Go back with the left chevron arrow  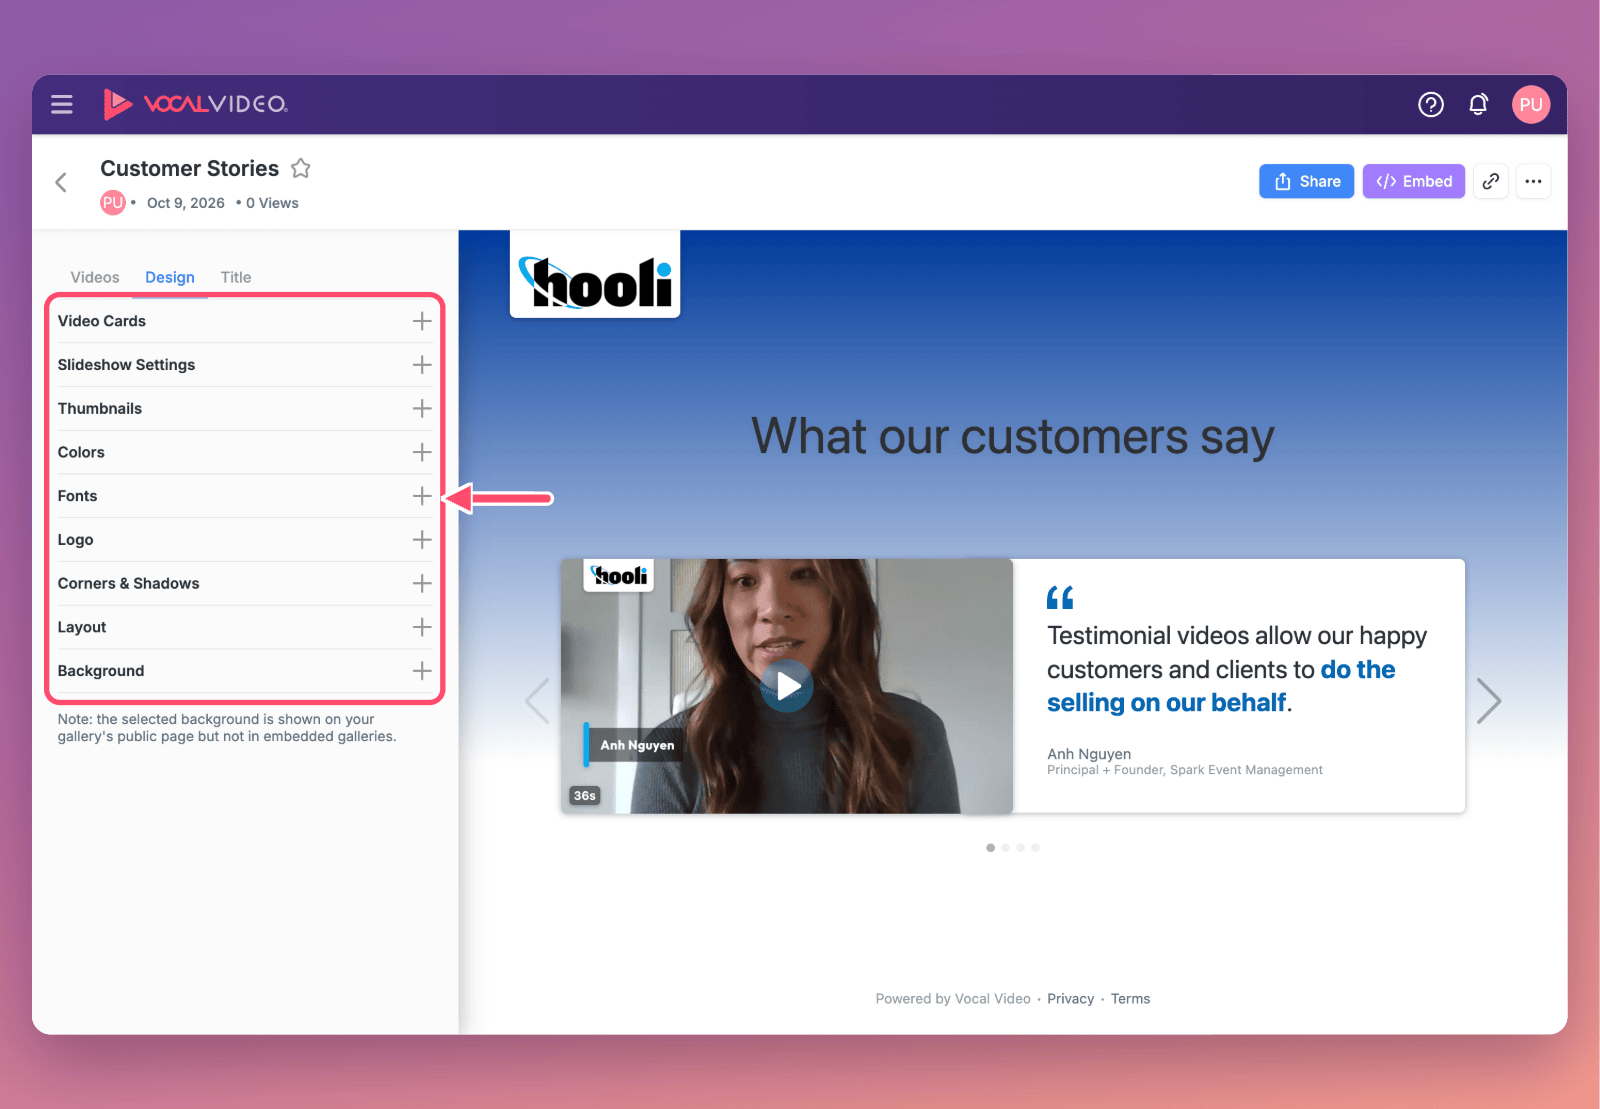[x=61, y=182]
